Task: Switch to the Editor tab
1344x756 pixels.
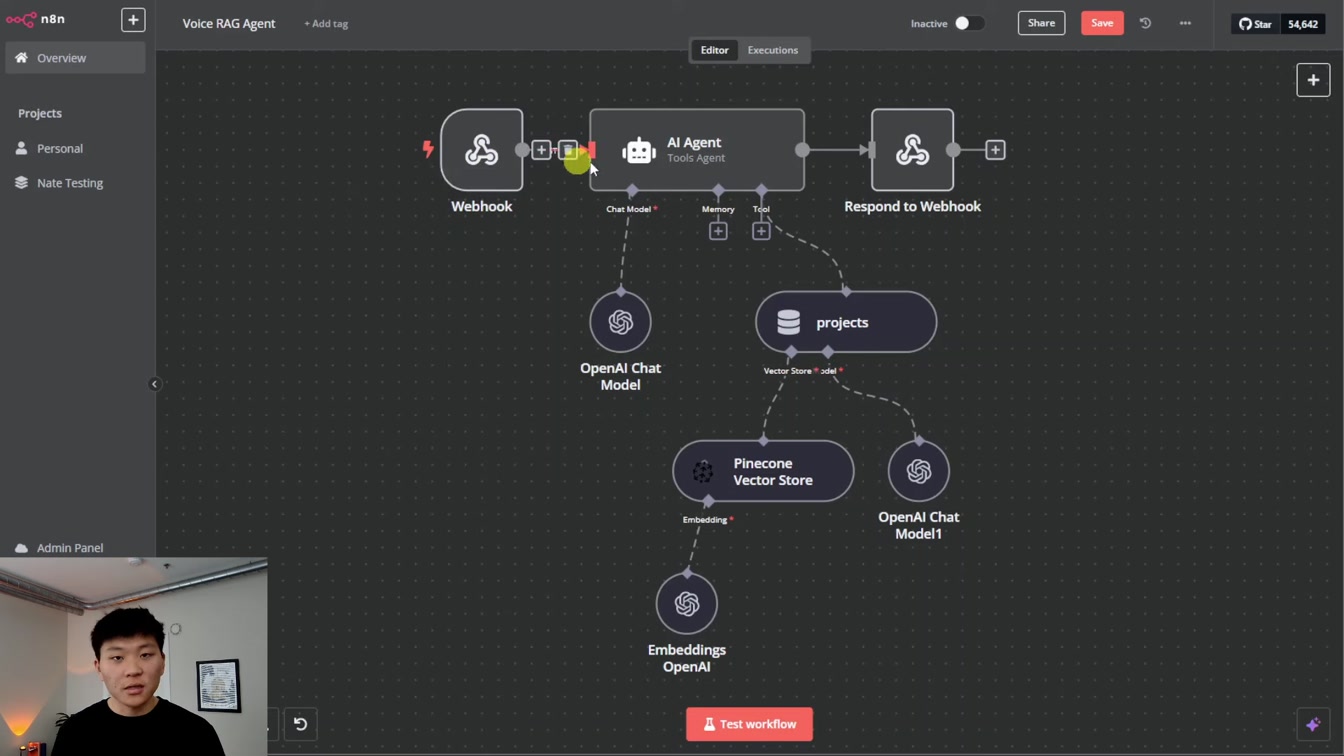Action: pyautogui.click(x=714, y=50)
